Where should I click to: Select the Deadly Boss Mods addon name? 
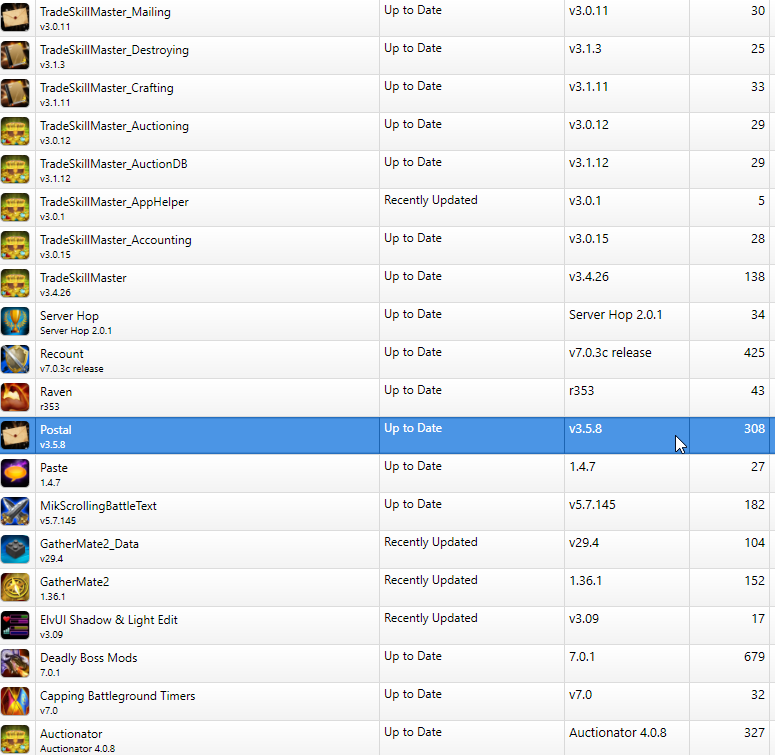88,658
